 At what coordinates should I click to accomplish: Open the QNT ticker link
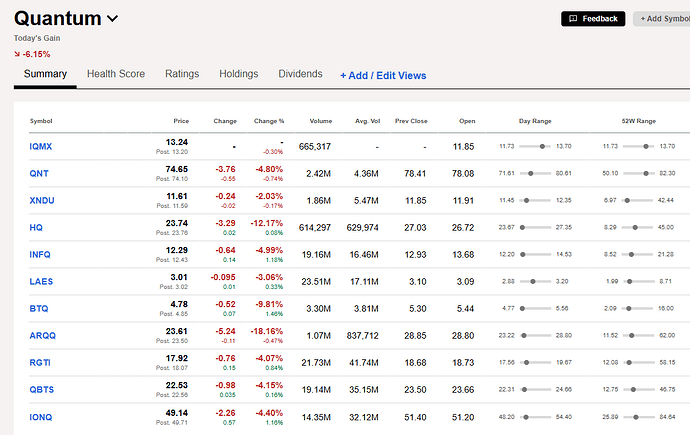pos(39,173)
